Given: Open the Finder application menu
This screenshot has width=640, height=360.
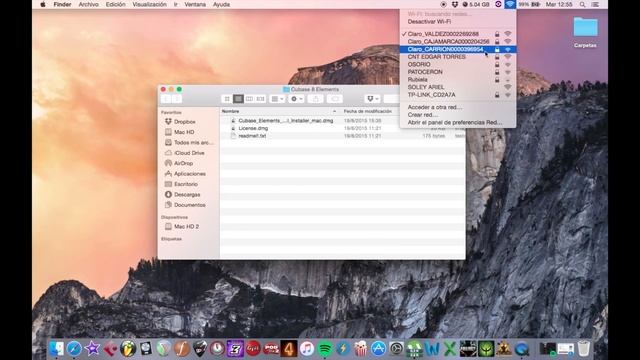Looking at the screenshot, I should [62, 4].
